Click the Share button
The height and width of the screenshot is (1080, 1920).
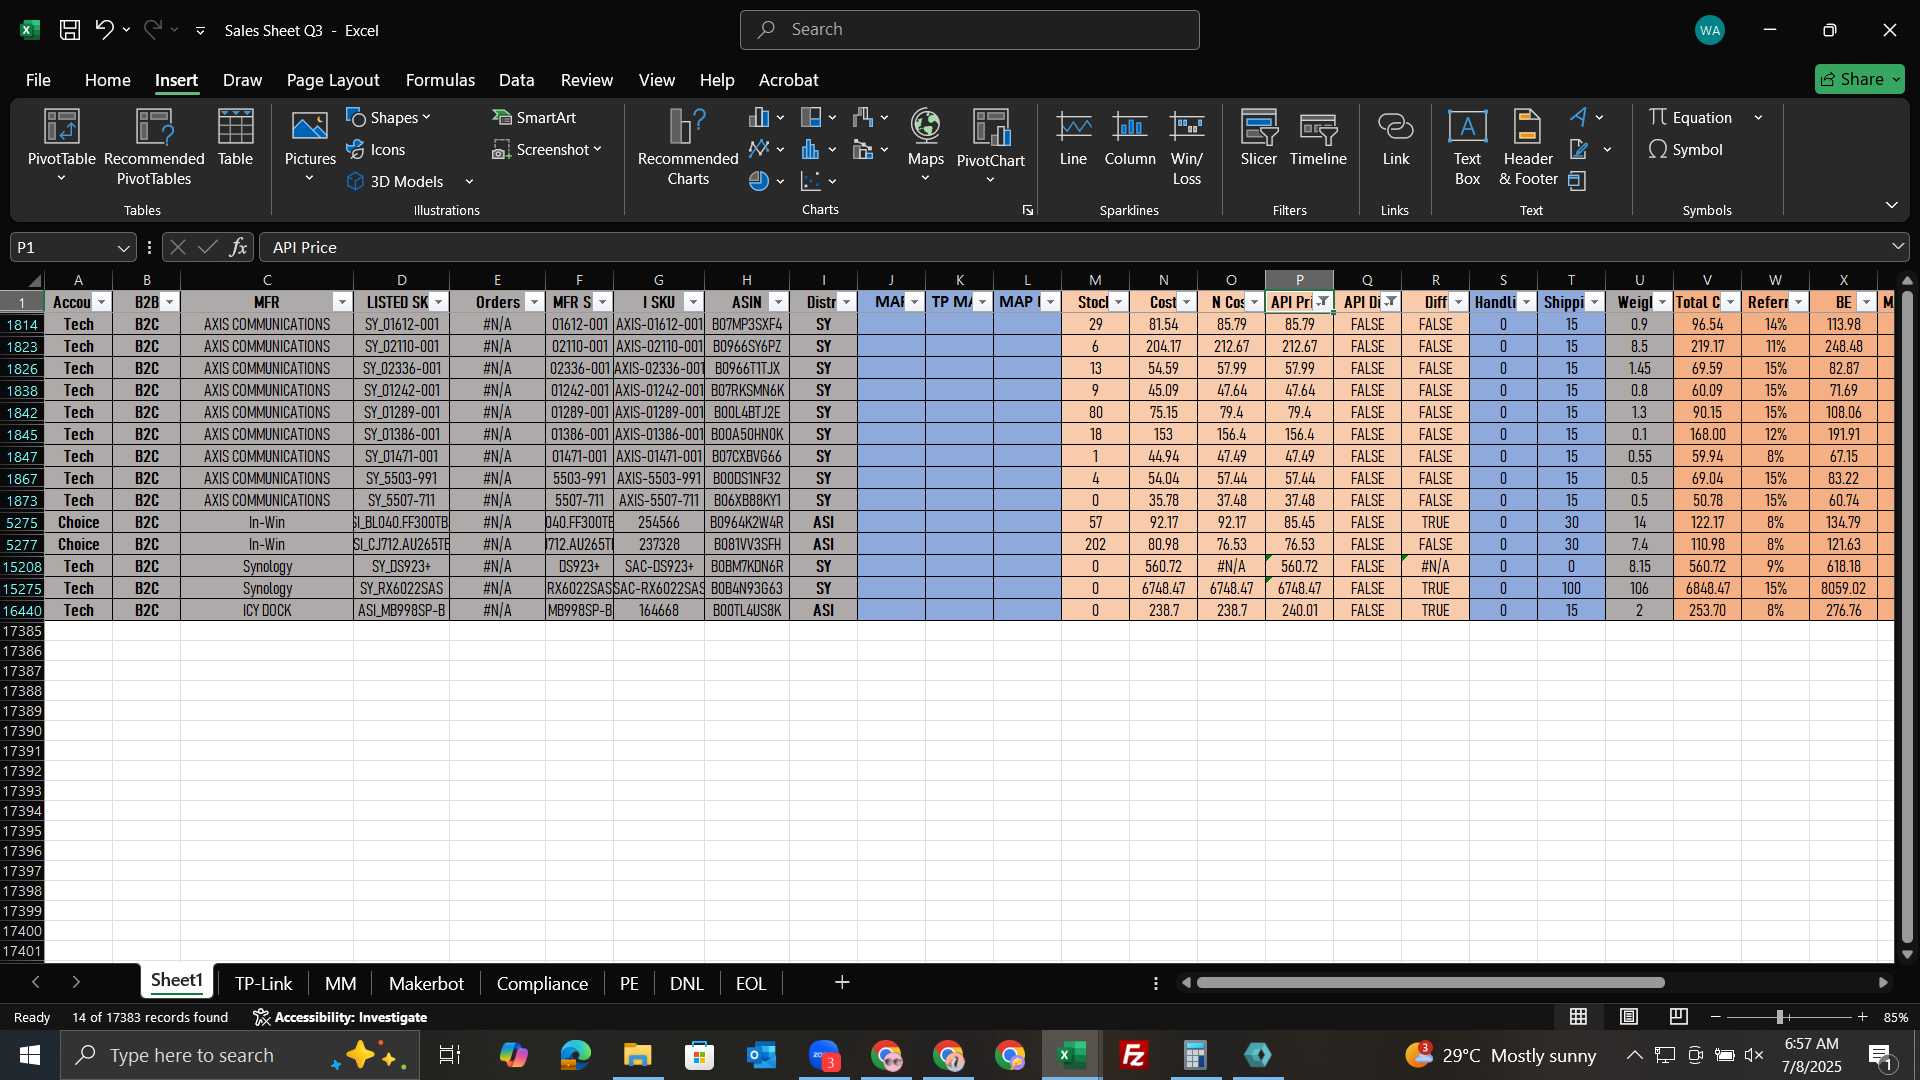pos(1859,79)
